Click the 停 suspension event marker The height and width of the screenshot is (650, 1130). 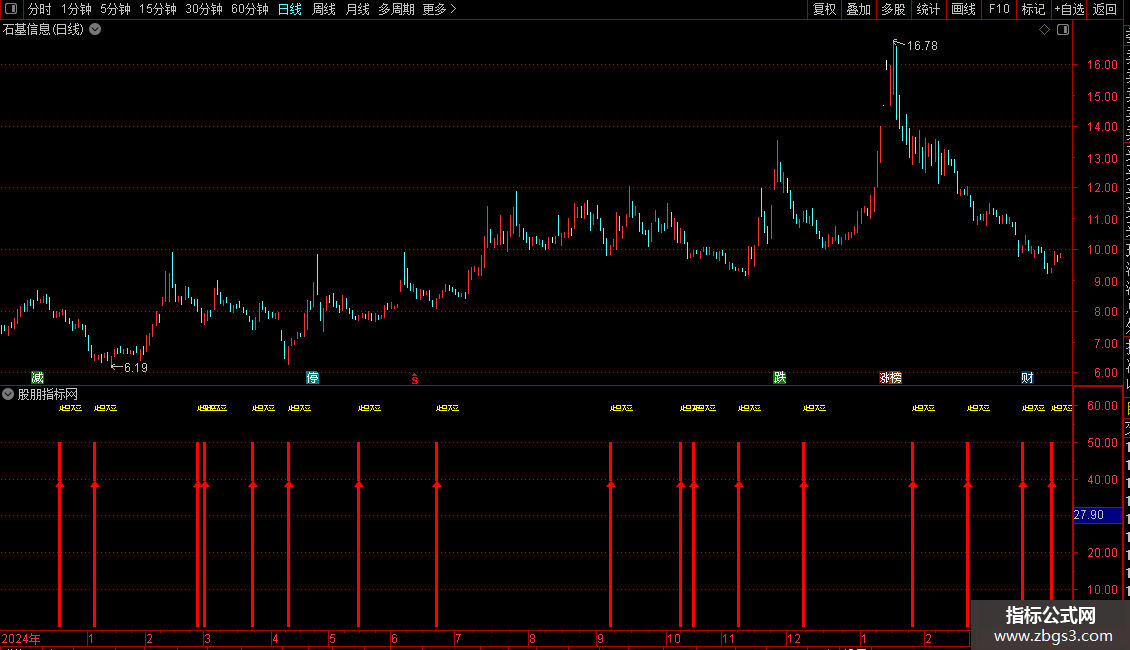coord(312,378)
